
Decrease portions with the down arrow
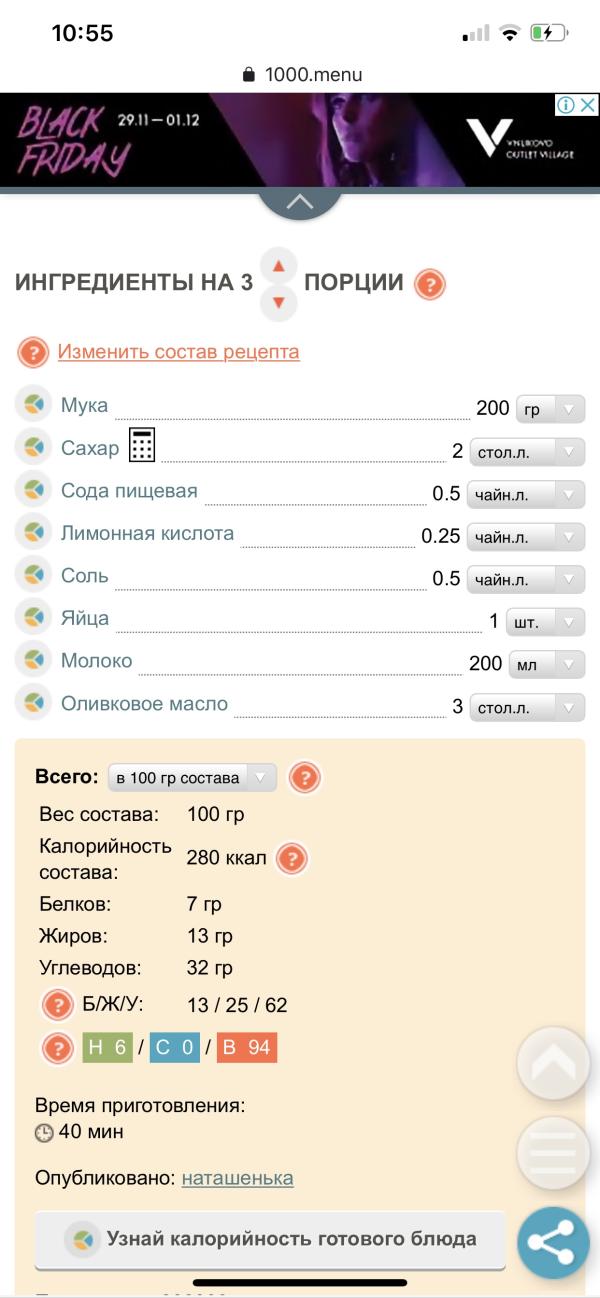pos(279,303)
